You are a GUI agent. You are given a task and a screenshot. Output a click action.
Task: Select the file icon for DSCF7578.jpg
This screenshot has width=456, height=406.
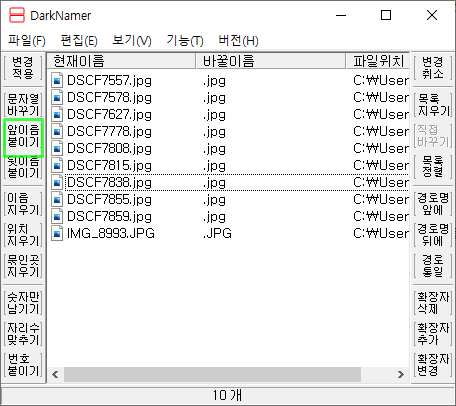(57, 98)
